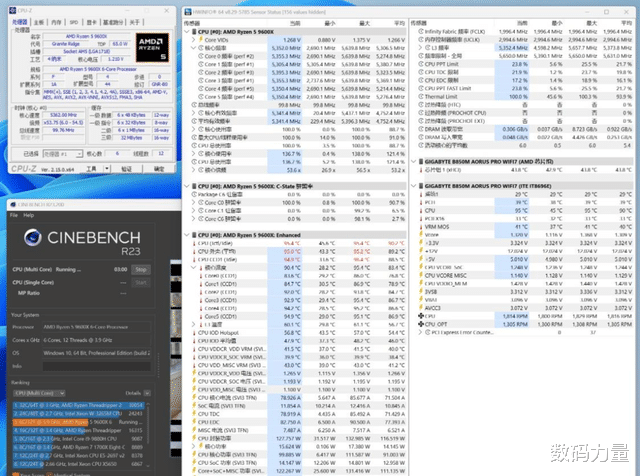Switch to the 主板 tab in CPU-Z

coord(38,22)
